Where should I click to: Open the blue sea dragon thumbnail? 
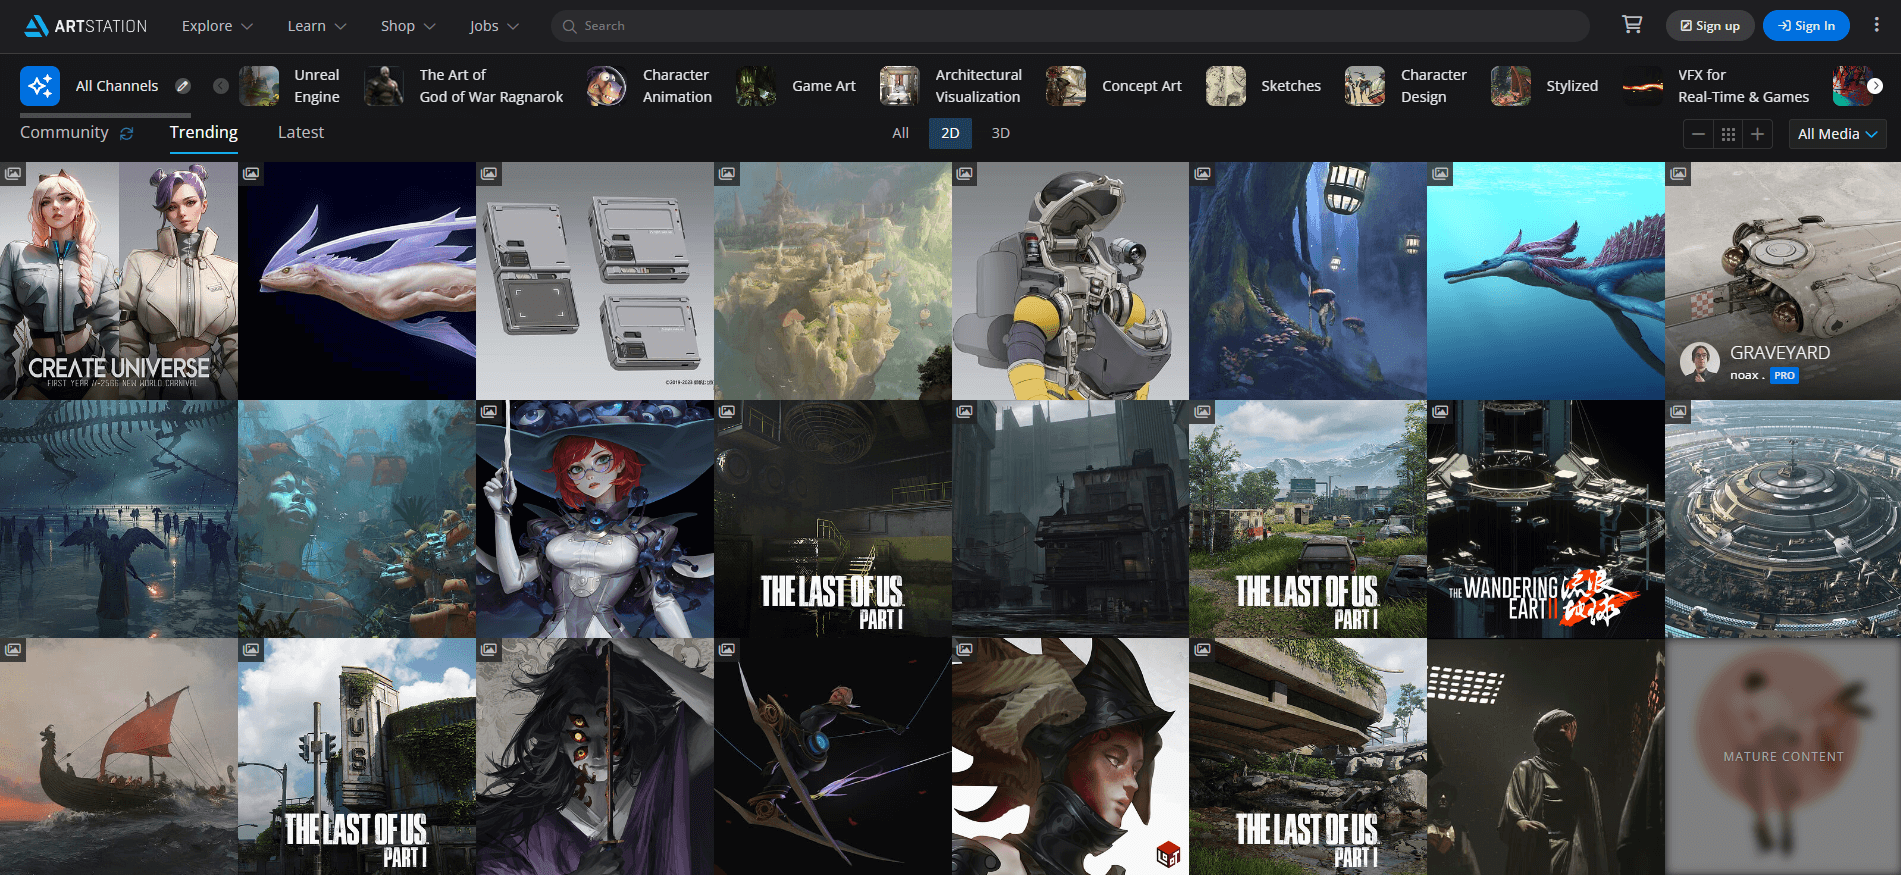click(x=1546, y=281)
